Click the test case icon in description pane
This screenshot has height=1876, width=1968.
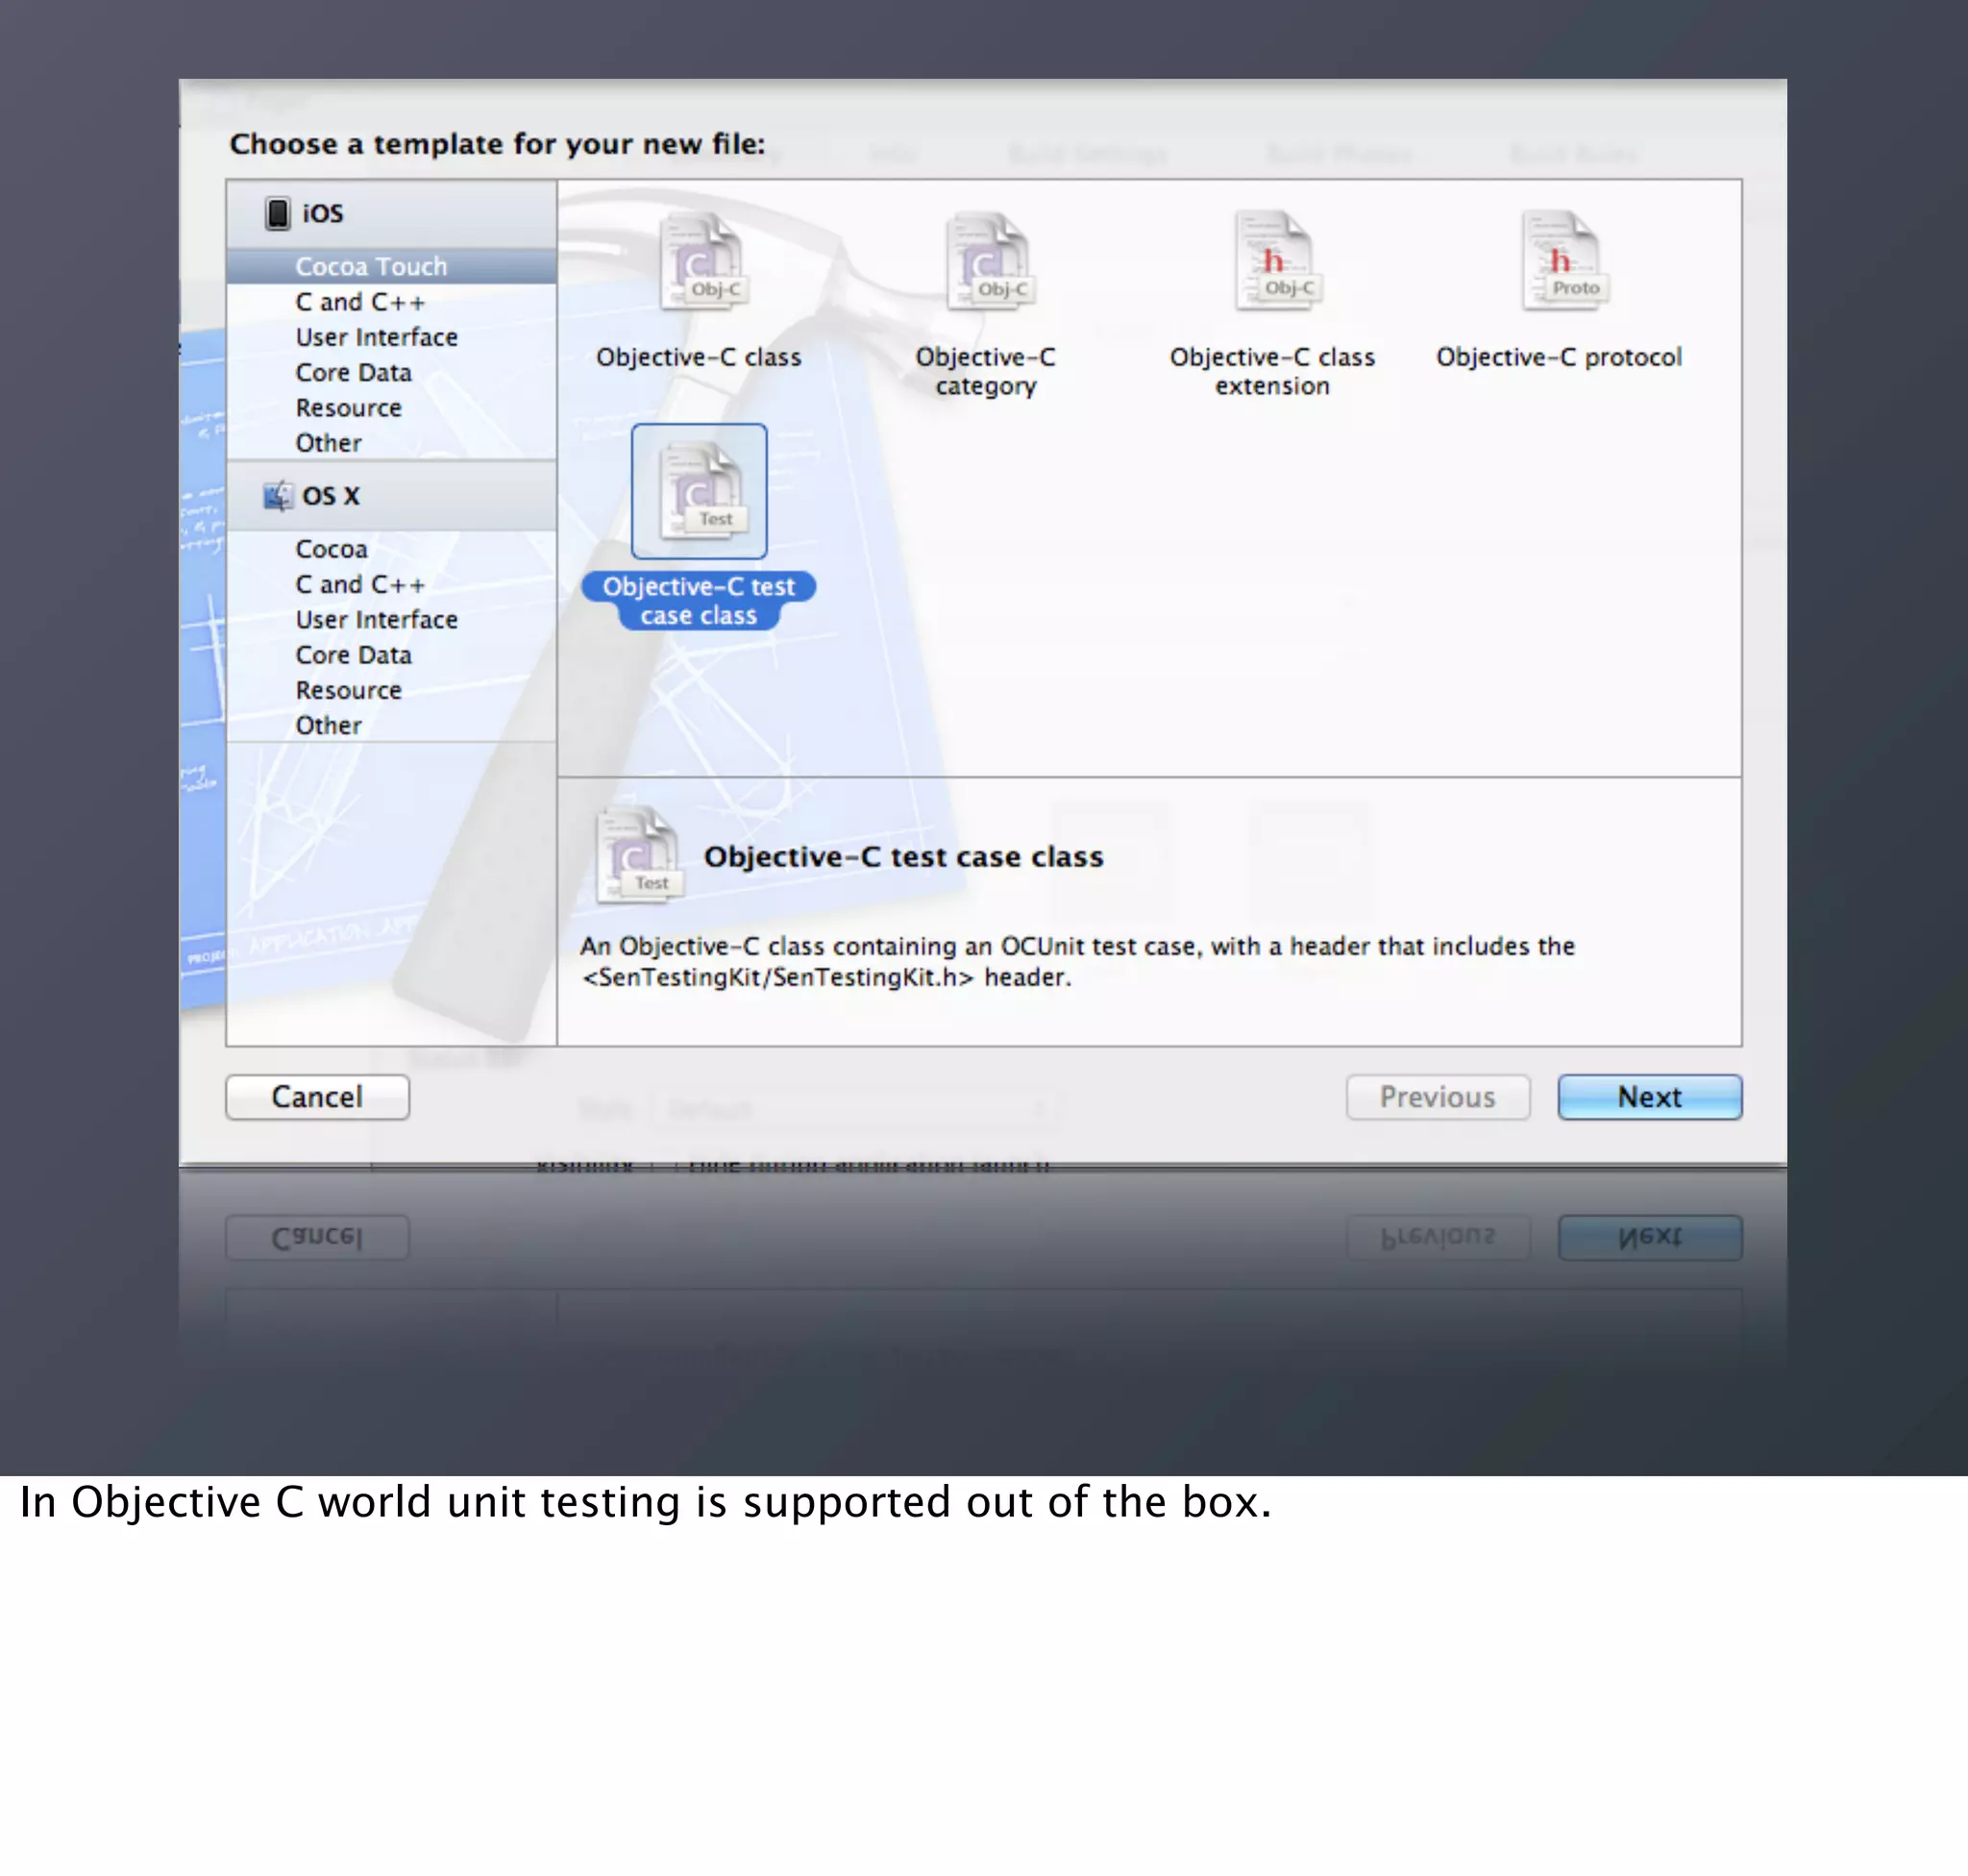(639, 856)
